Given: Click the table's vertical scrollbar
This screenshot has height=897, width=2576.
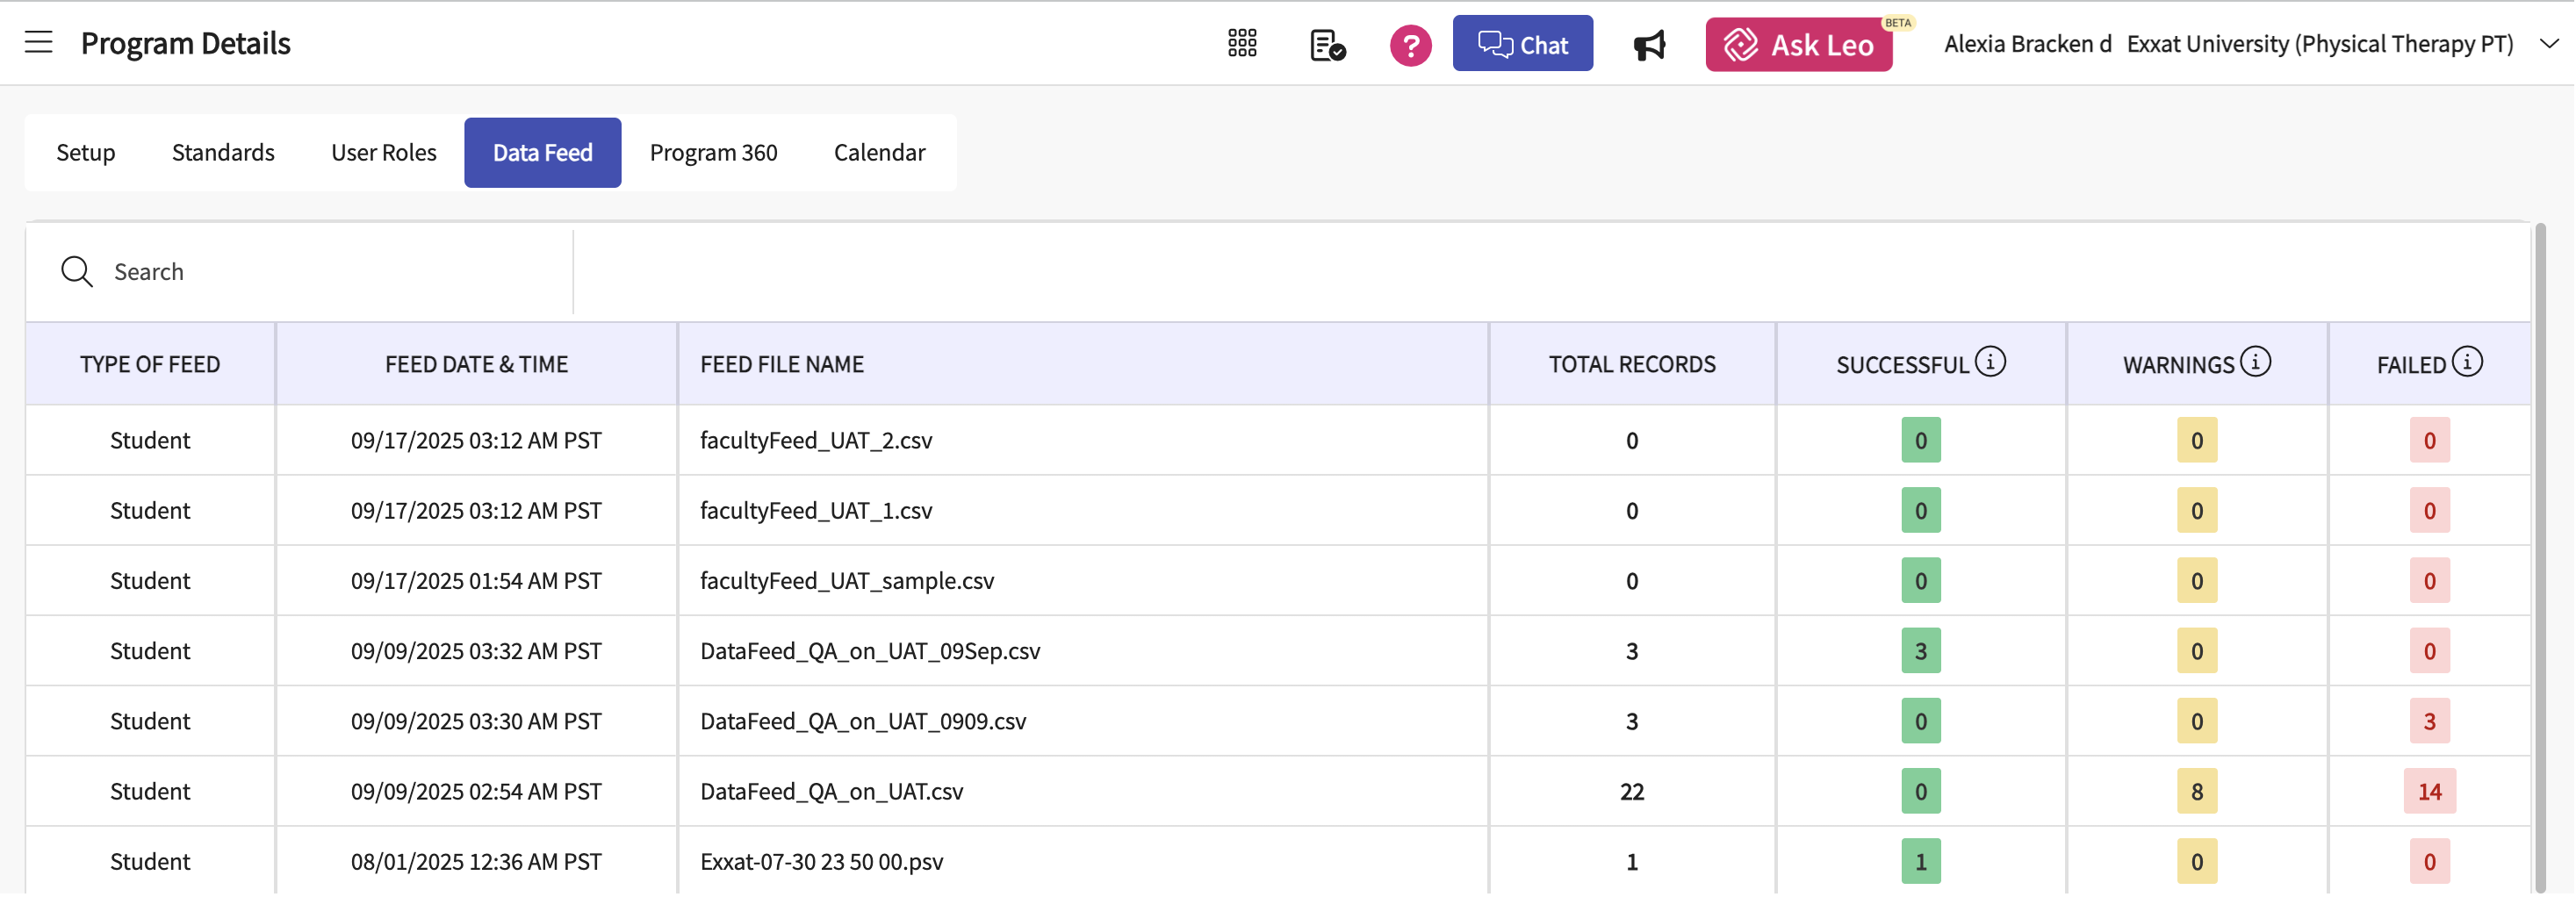Looking at the screenshot, I should (2540, 550).
